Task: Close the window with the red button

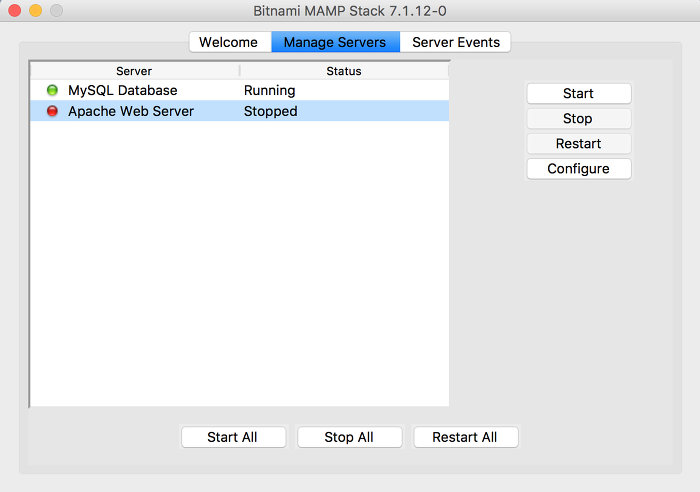Action: (x=15, y=10)
